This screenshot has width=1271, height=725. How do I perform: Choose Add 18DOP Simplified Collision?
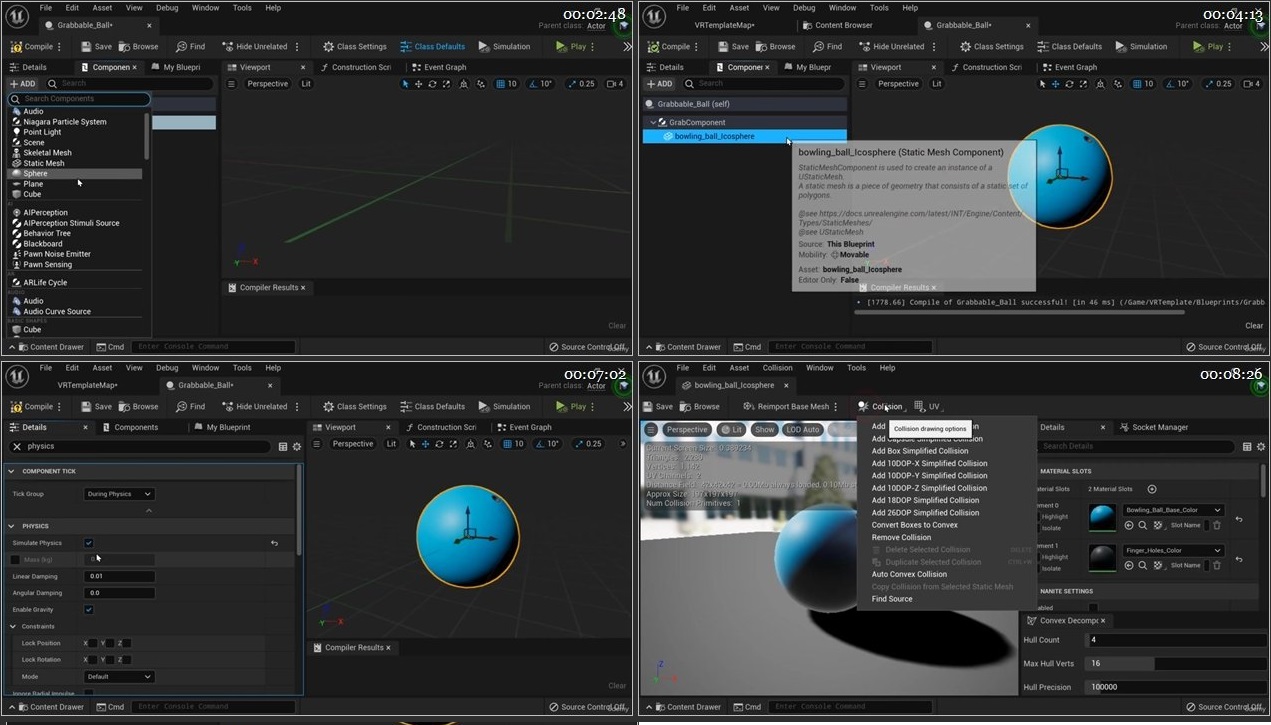click(925, 500)
